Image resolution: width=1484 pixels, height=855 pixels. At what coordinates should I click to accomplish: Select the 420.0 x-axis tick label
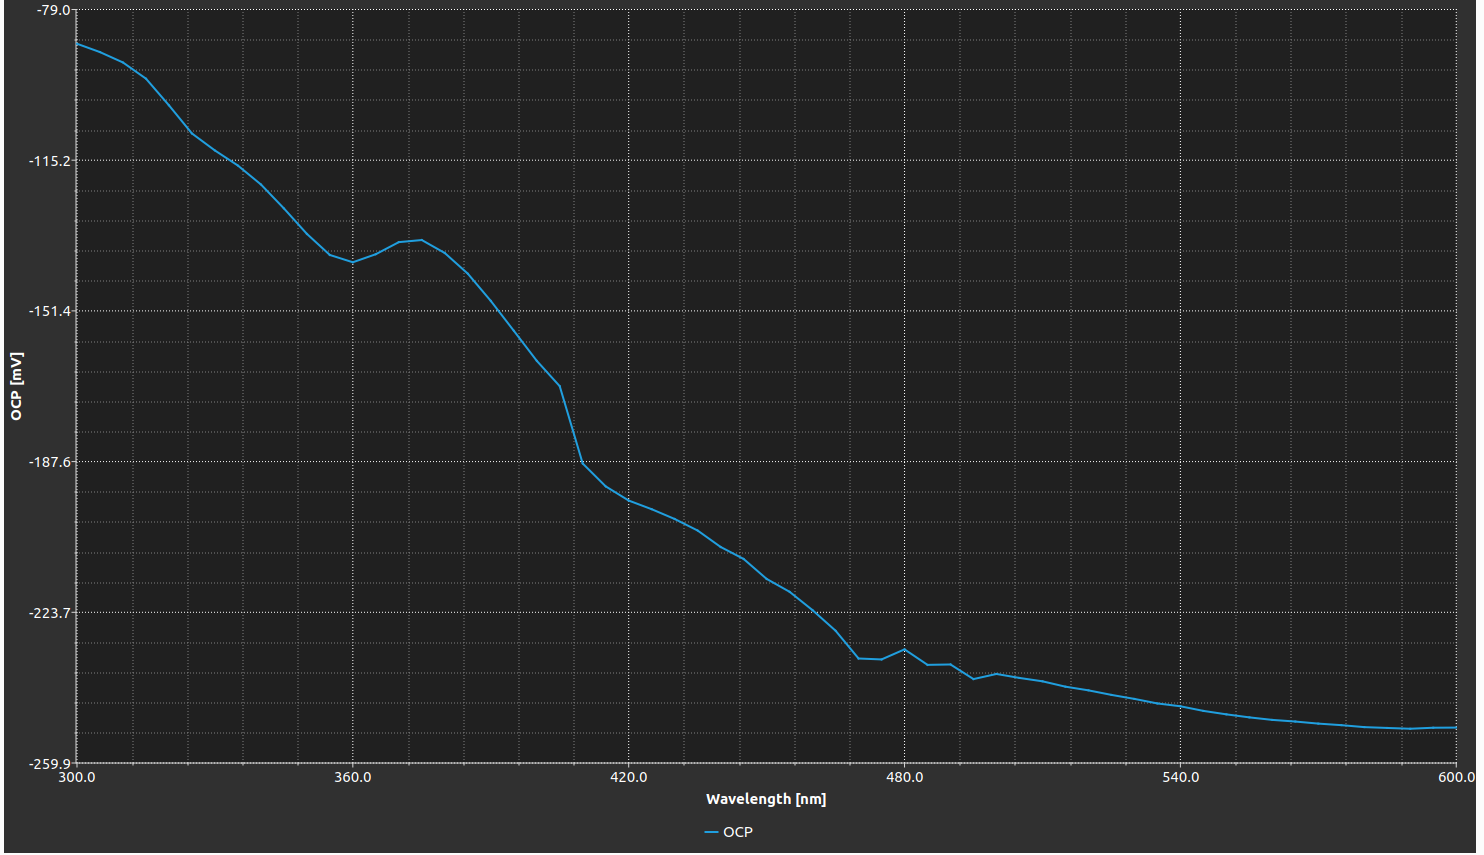tap(629, 777)
